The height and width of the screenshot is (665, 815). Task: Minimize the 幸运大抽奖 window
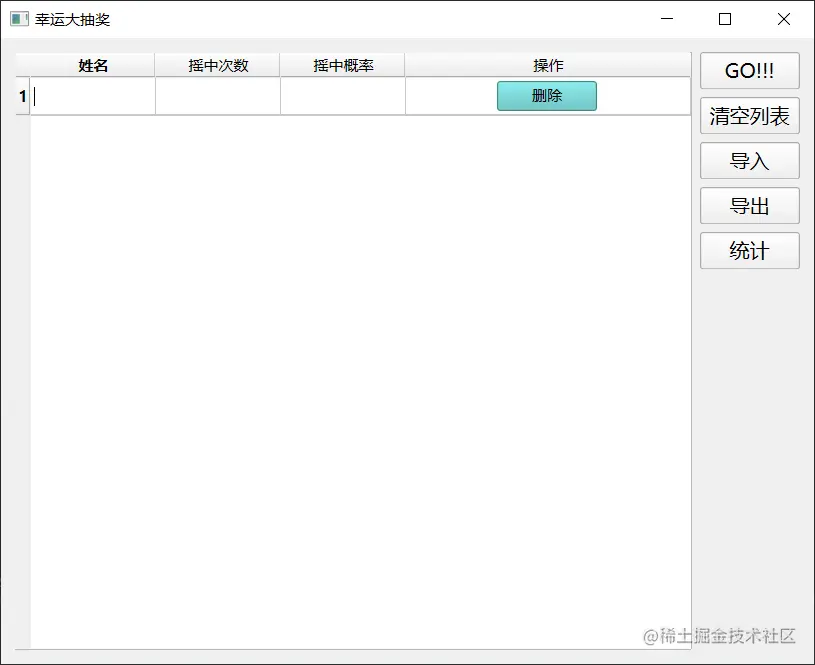point(666,19)
